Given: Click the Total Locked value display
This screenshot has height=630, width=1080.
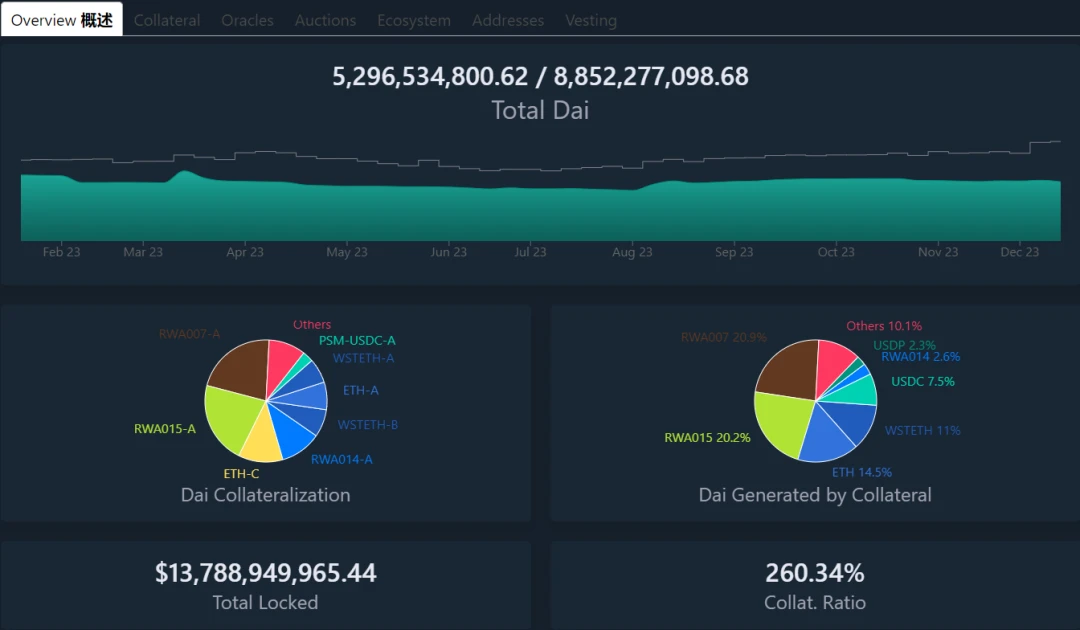Looking at the screenshot, I should point(265,573).
